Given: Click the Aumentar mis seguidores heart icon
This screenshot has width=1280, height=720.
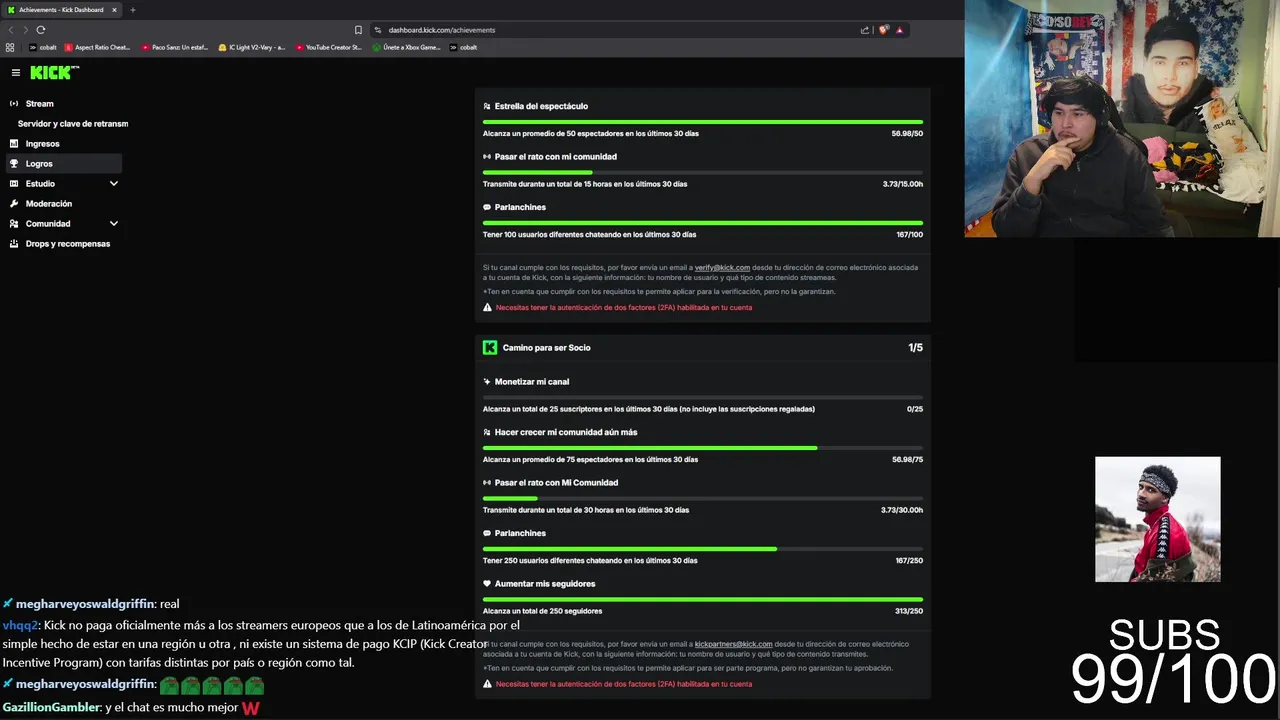Looking at the screenshot, I should pyautogui.click(x=487, y=584).
